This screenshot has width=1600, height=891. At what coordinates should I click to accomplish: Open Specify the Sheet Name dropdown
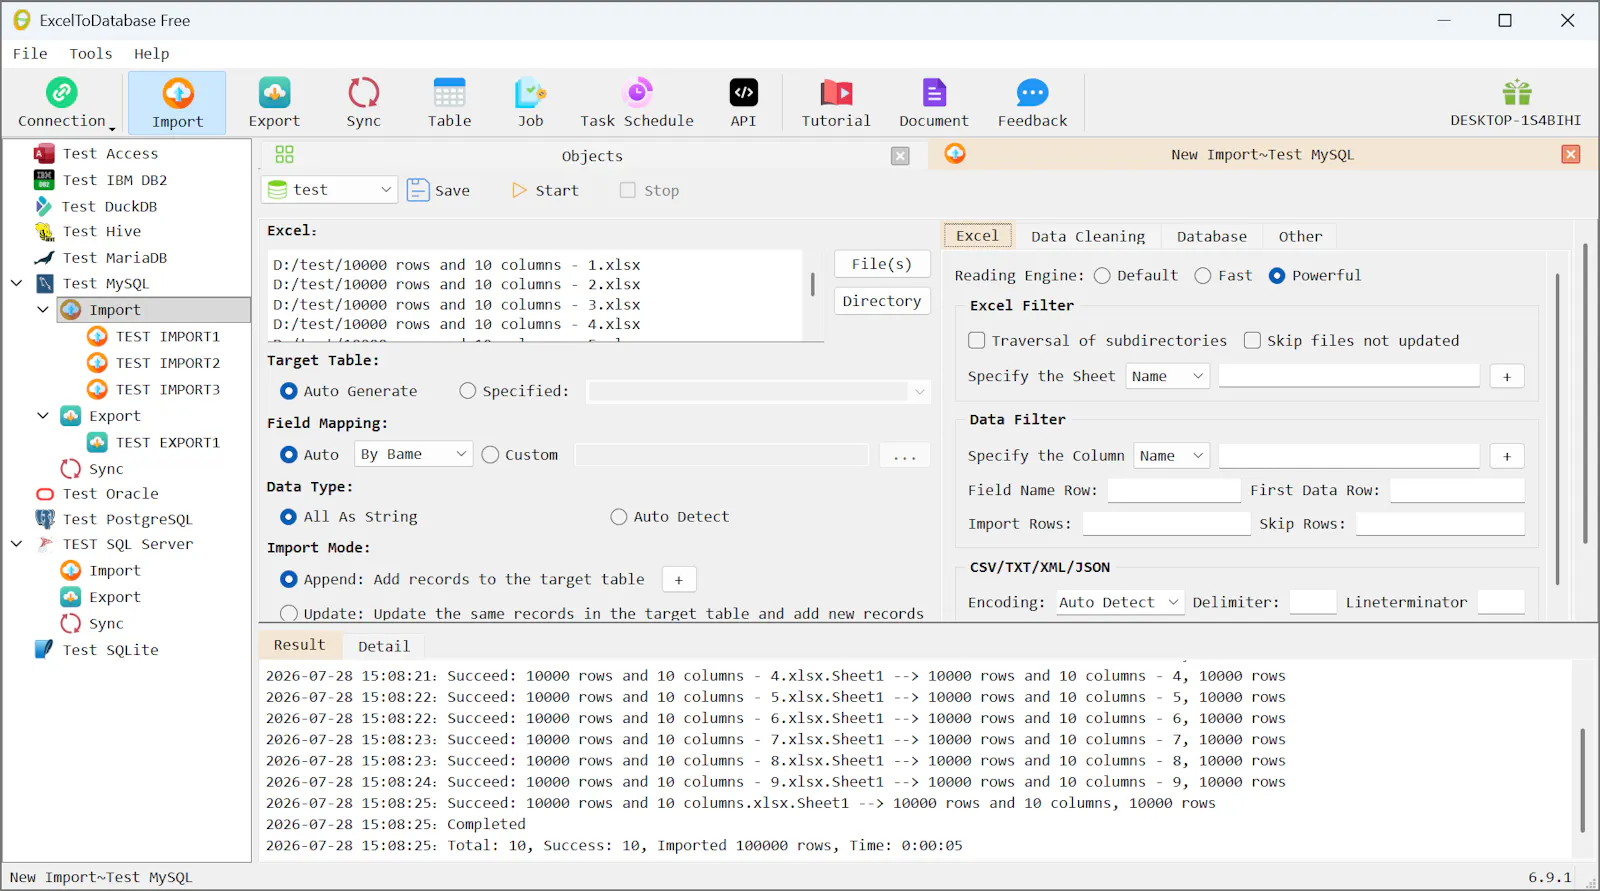pos(1168,376)
